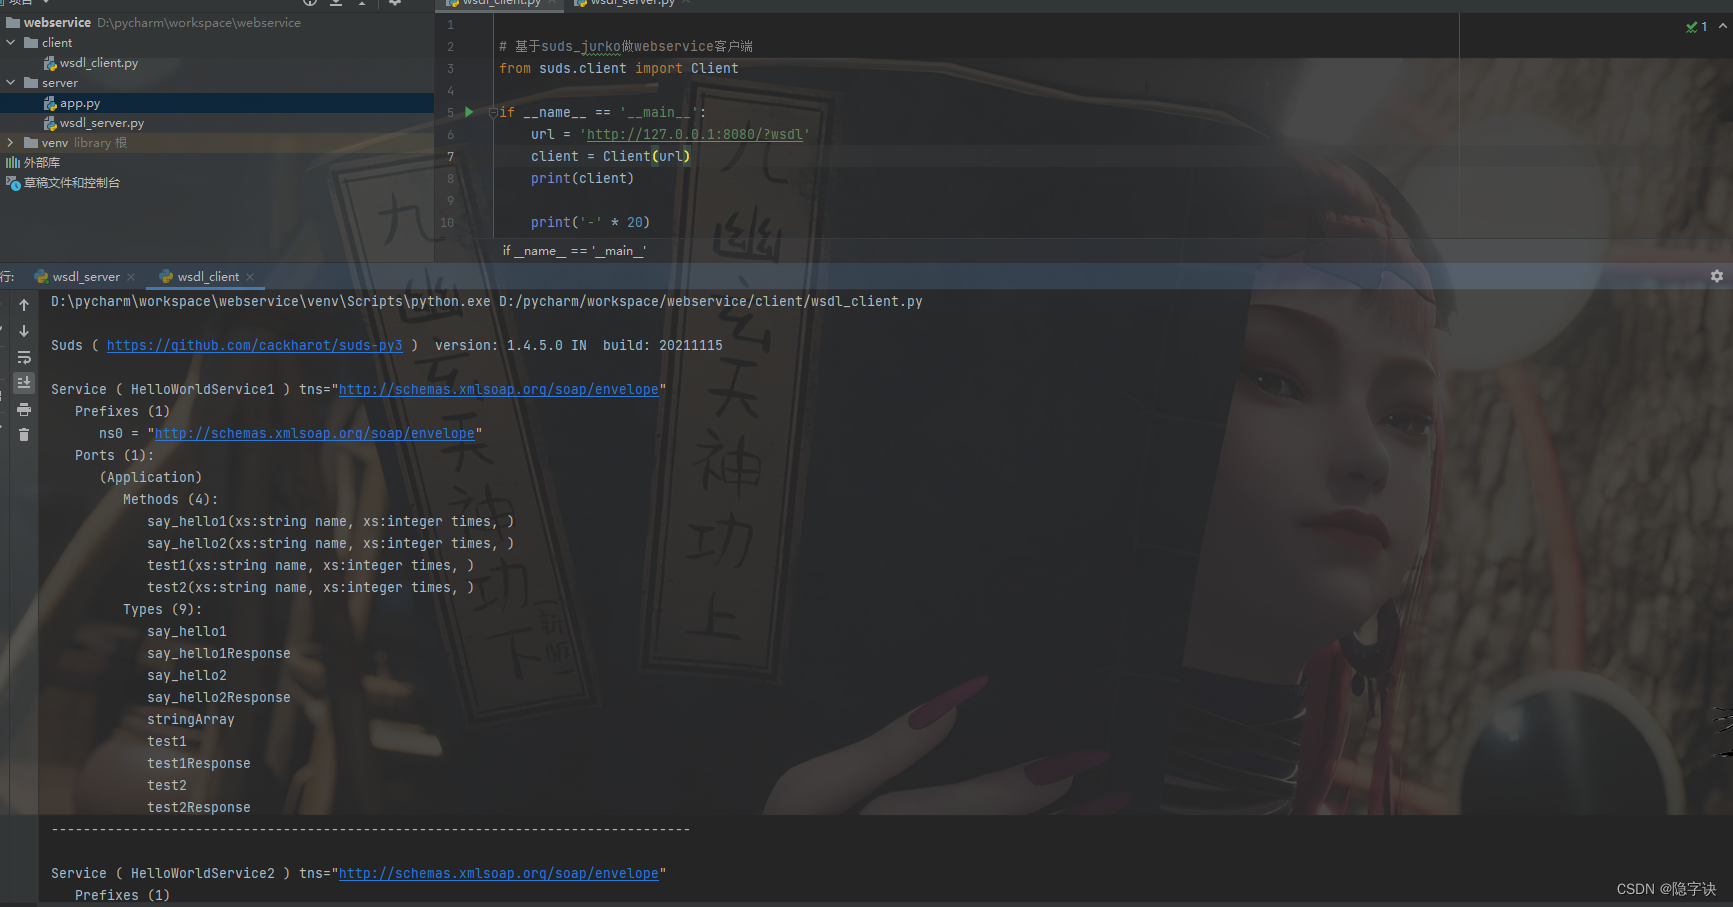Click line number 7 in the gutter

[x=451, y=156]
